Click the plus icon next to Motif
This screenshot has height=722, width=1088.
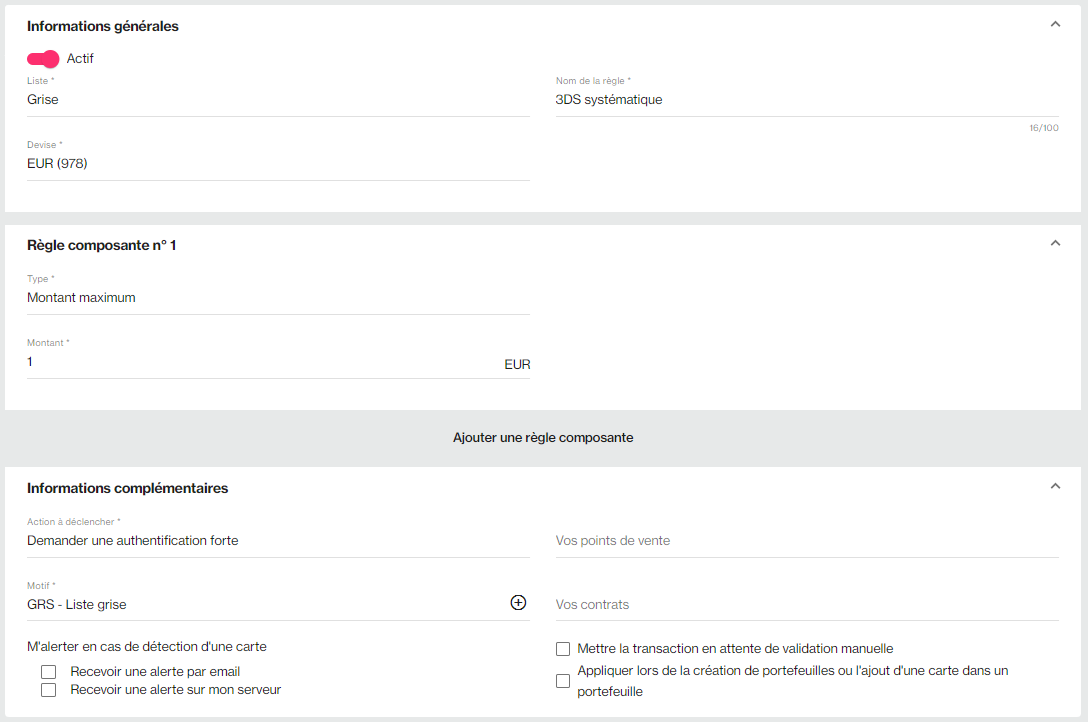[518, 602]
